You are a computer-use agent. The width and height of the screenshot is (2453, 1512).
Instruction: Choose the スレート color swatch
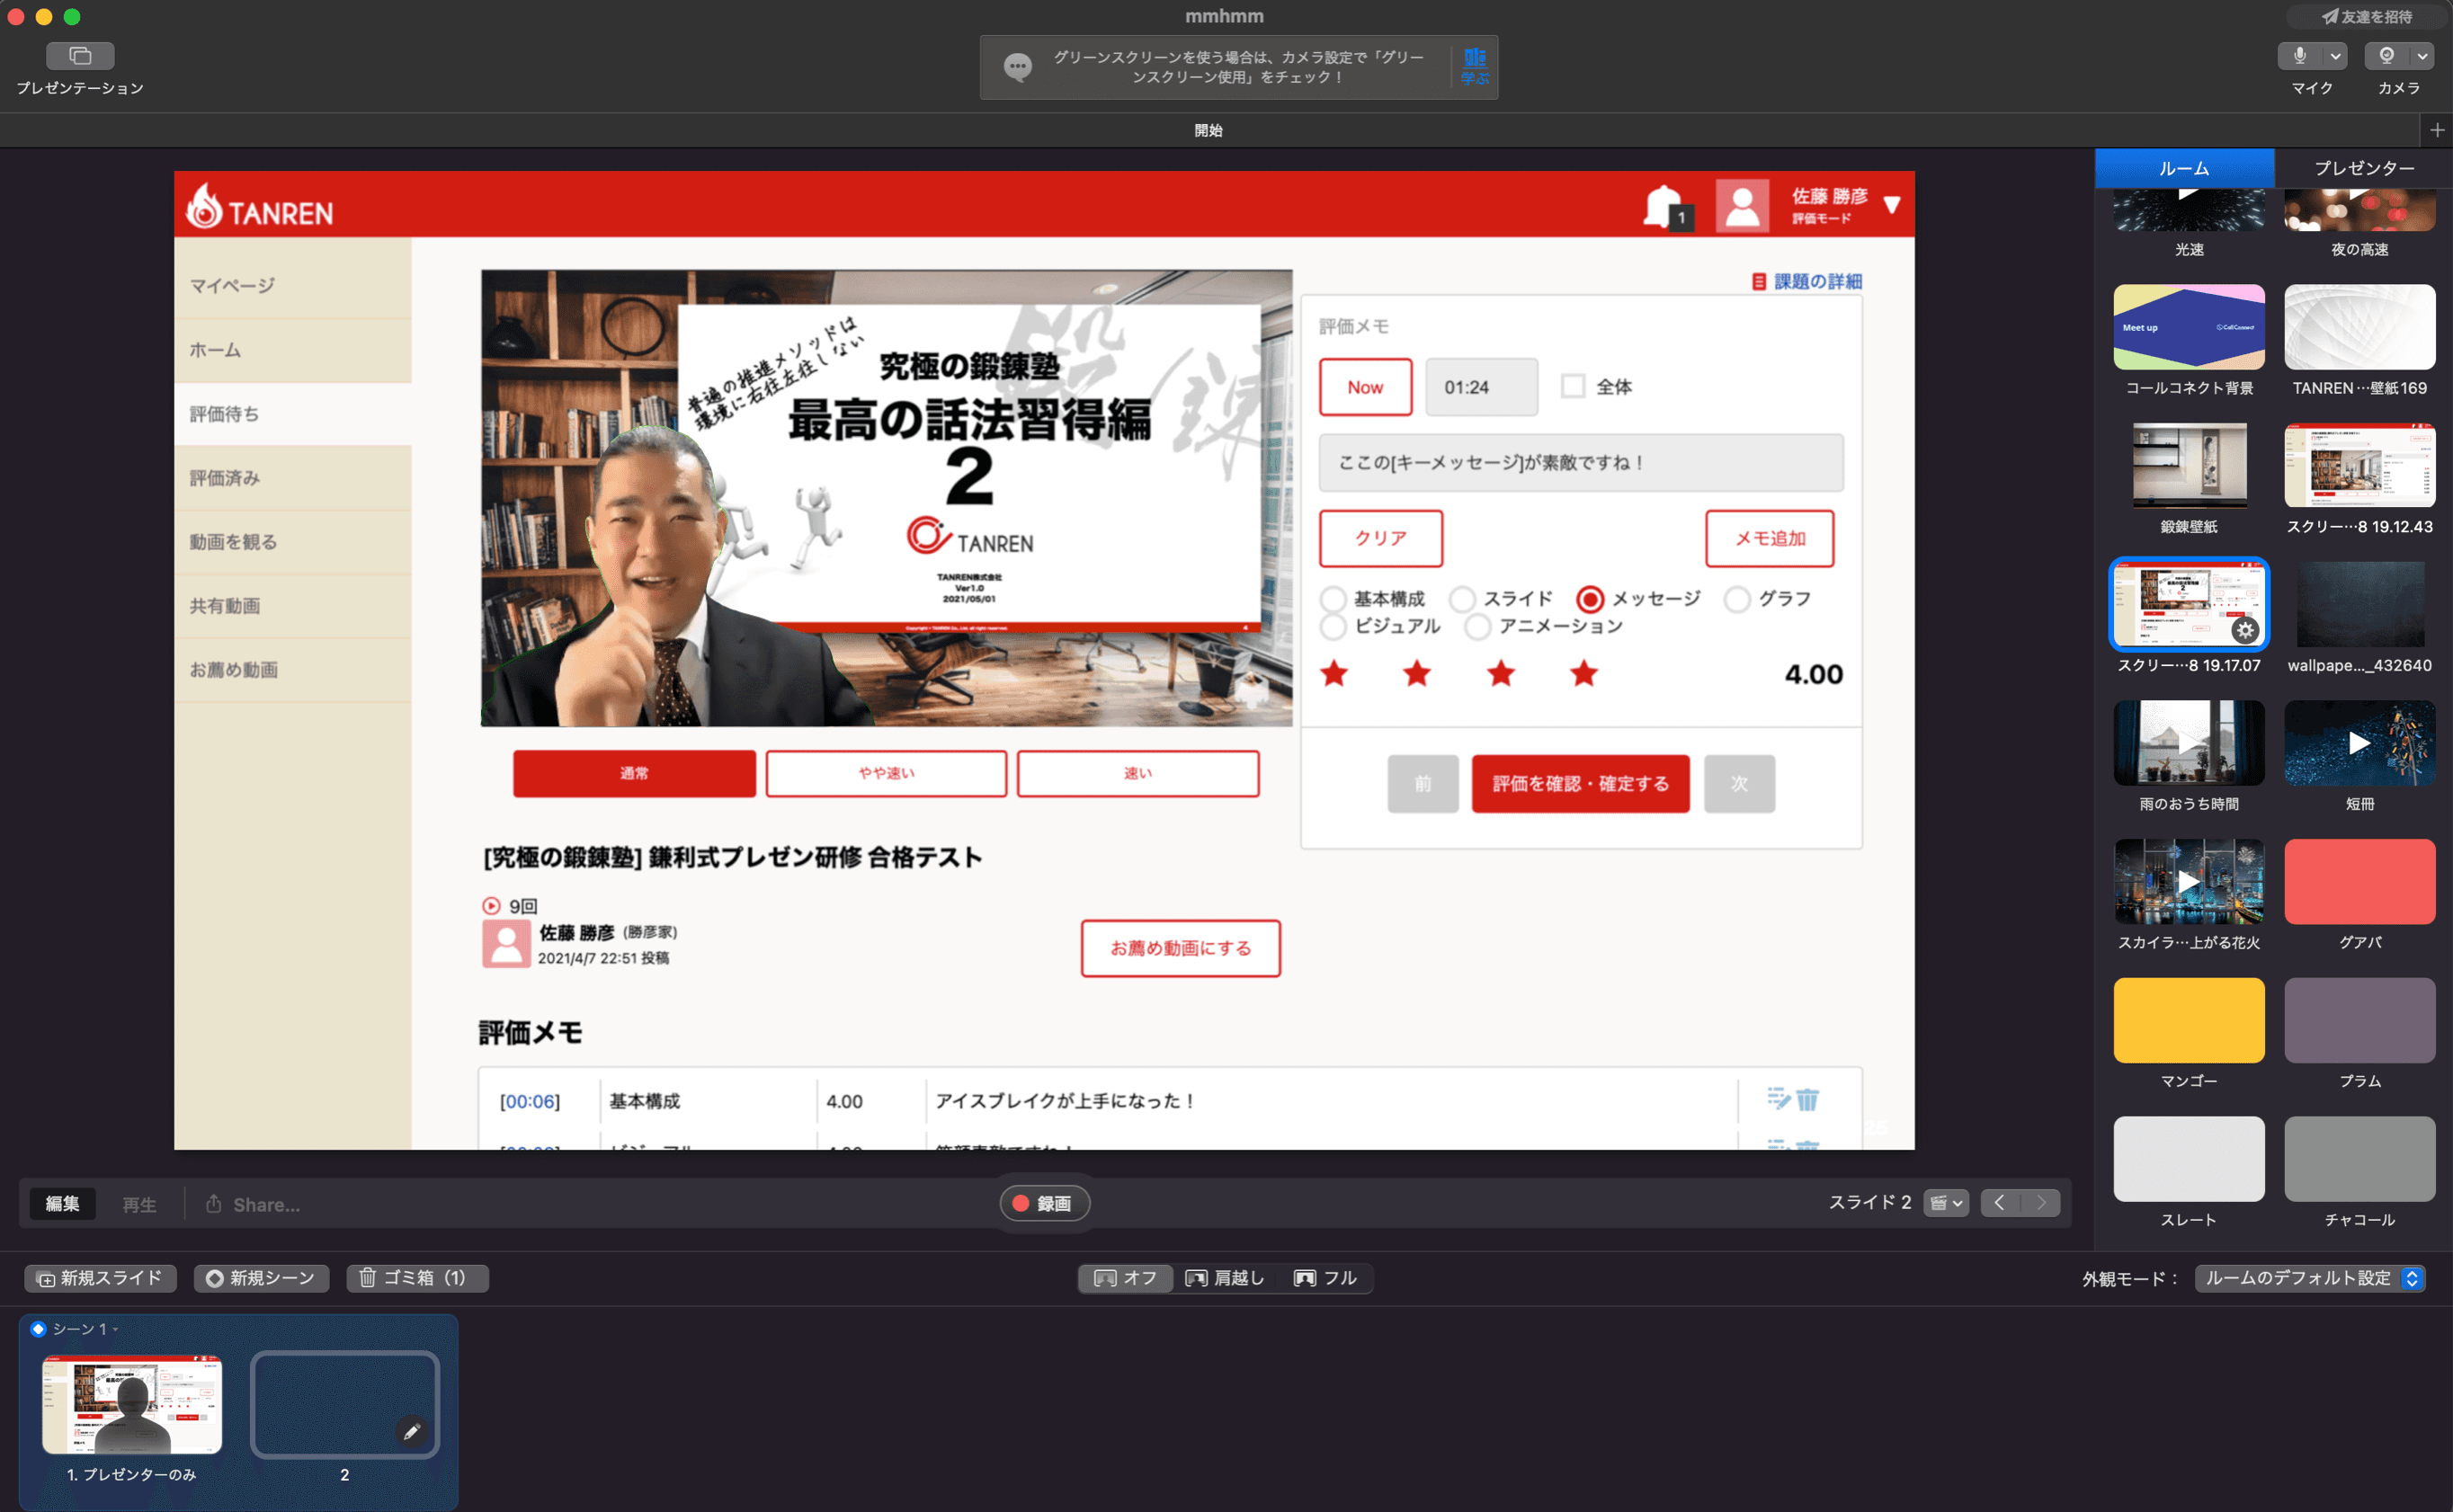pos(2189,1159)
